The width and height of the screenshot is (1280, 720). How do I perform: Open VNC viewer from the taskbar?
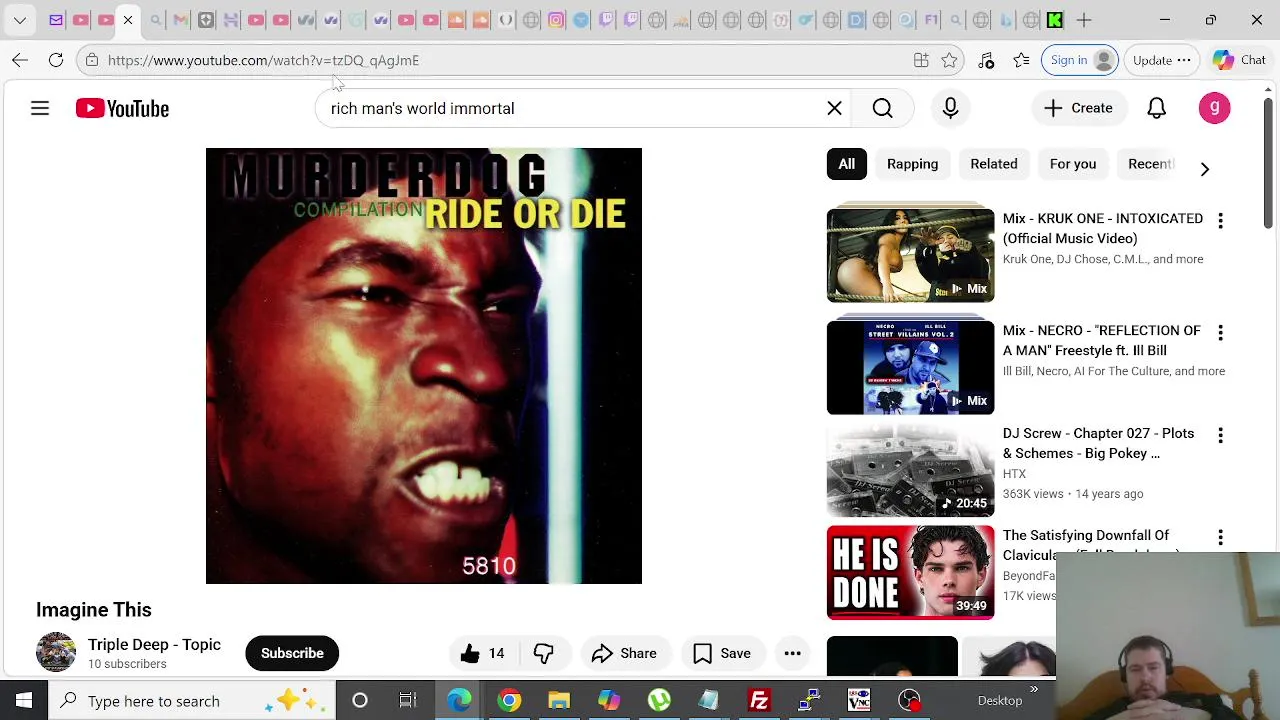click(859, 701)
